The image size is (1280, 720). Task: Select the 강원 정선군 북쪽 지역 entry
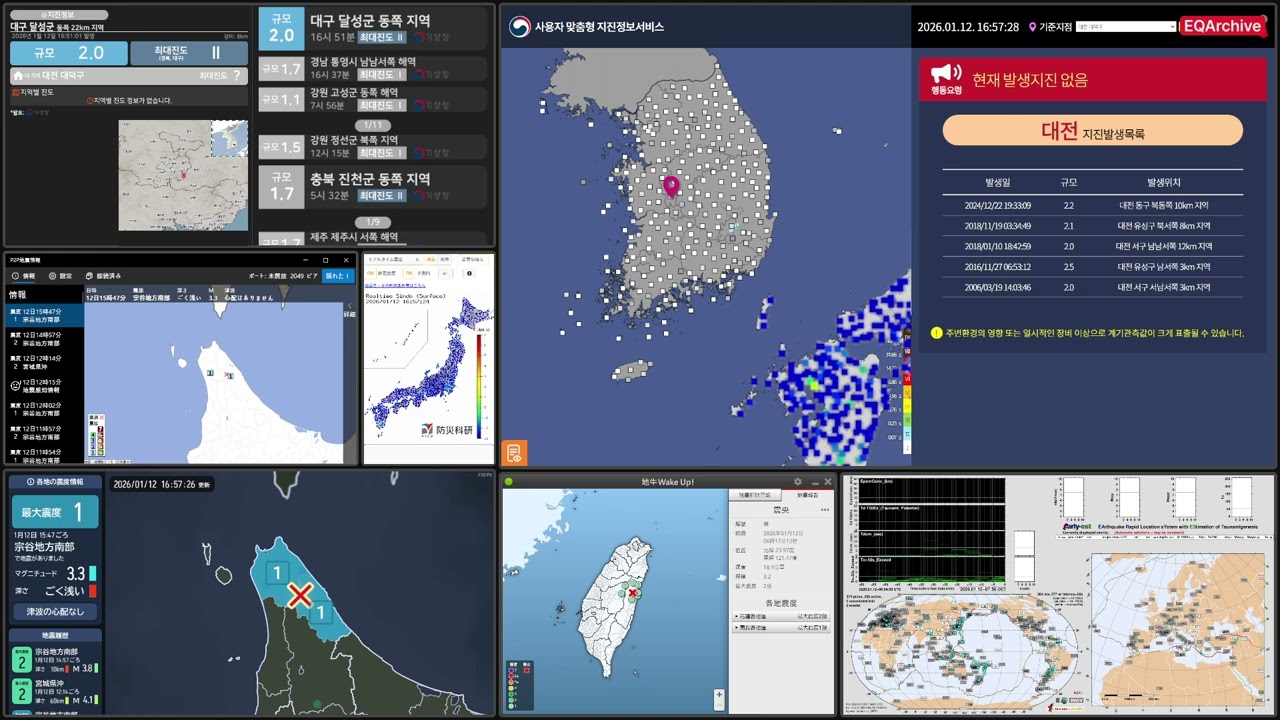(x=372, y=146)
